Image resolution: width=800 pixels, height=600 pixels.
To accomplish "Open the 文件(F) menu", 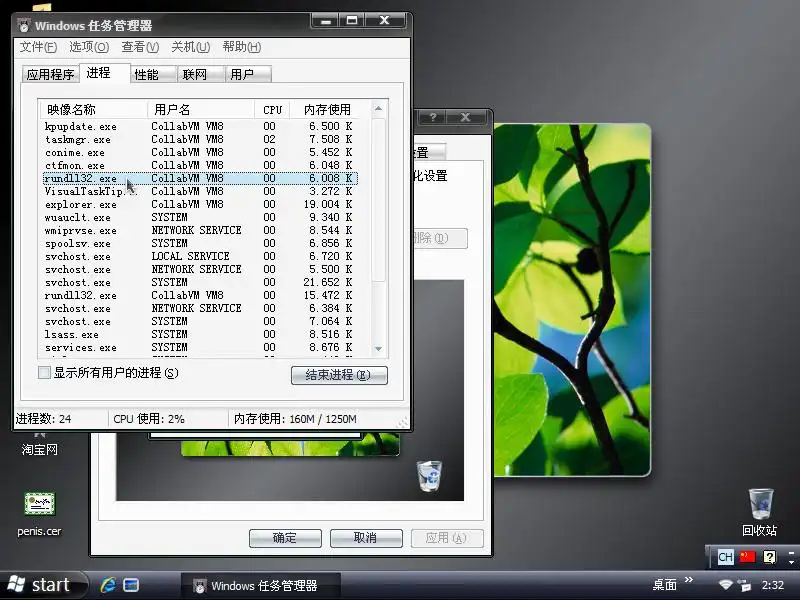I will click(x=38, y=47).
